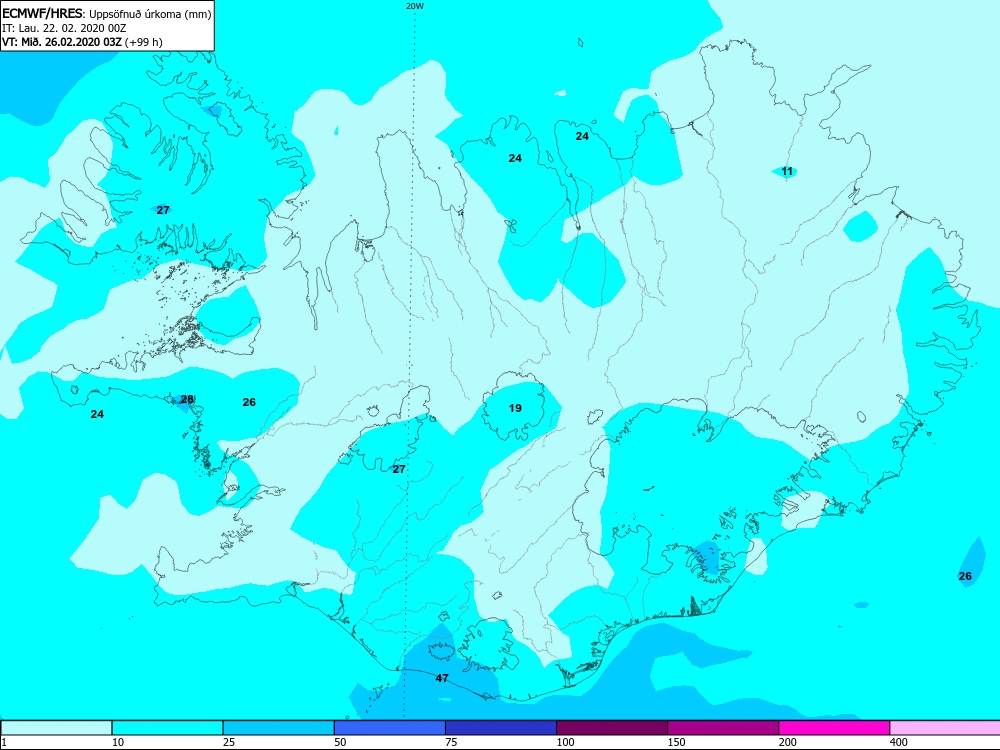Click the legend tick label "50"
The image size is (1000, 750).
click(x=341, y=742)
